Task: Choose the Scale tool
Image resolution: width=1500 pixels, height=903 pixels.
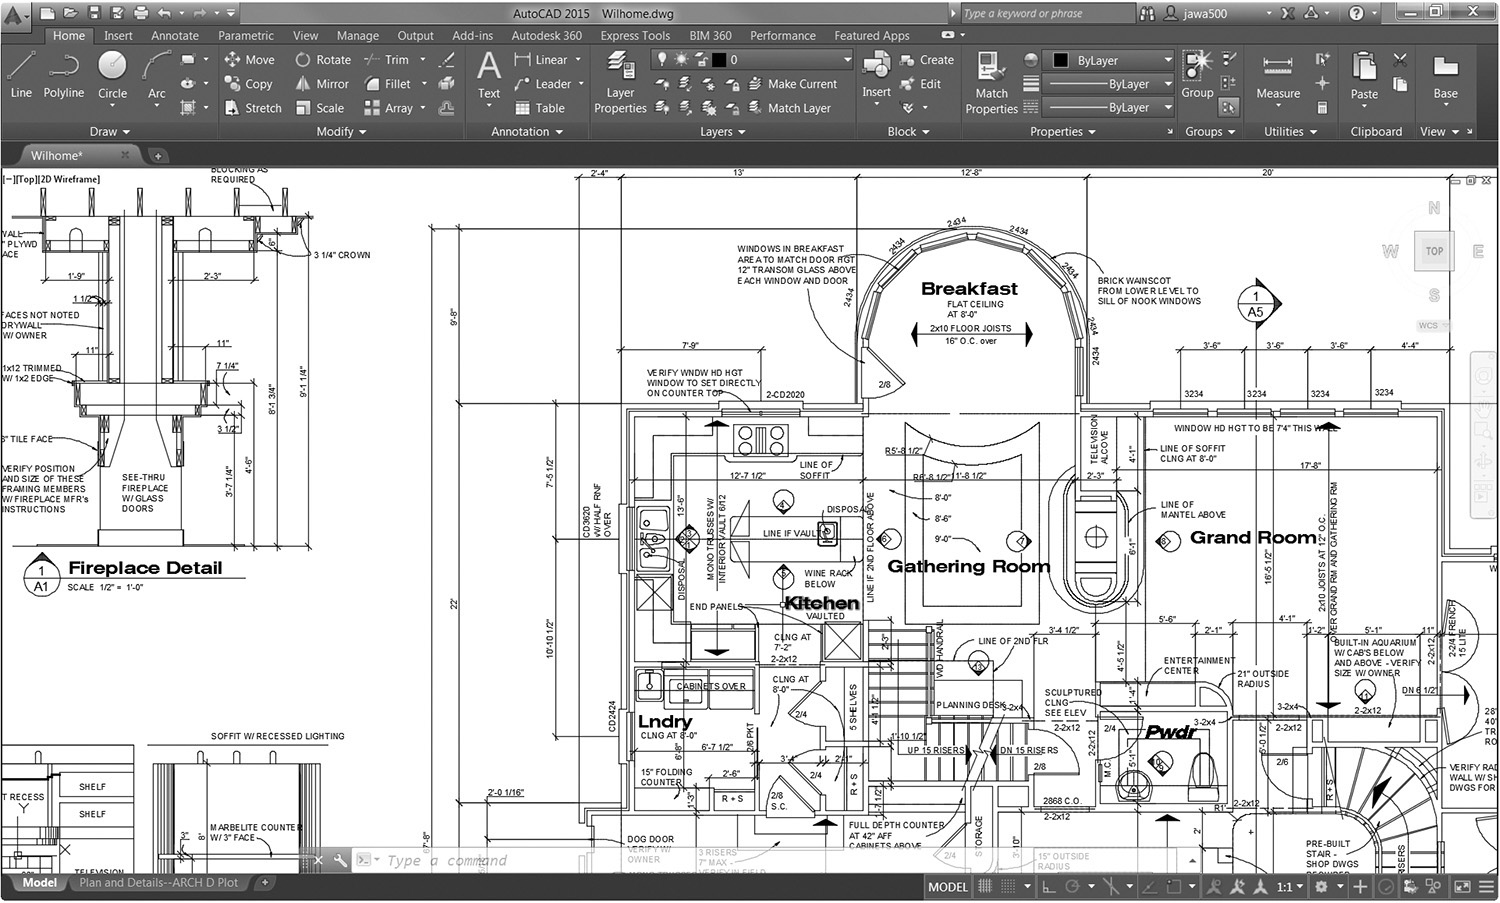Action: click(320, 108)
